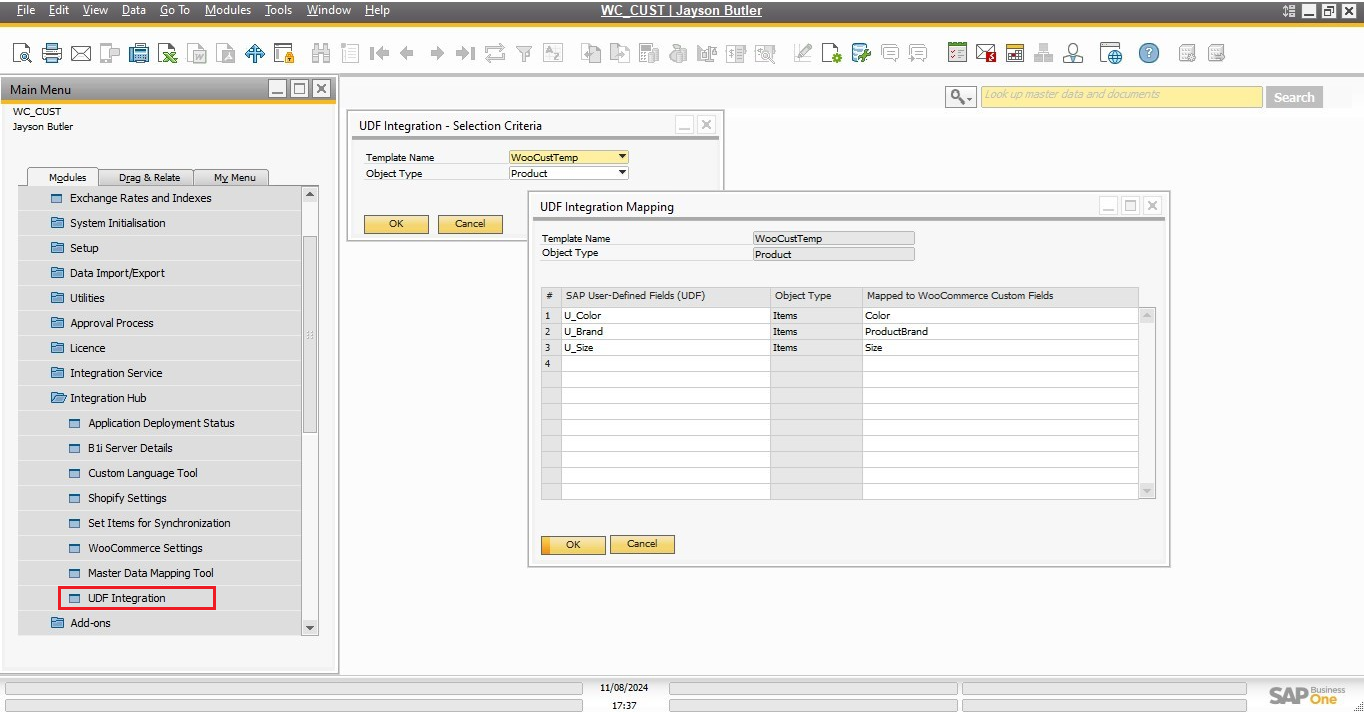The height and width of the screenshot is (712, 1364).
Task: Open the Object Type dropdown
Action: click(622, 173)
